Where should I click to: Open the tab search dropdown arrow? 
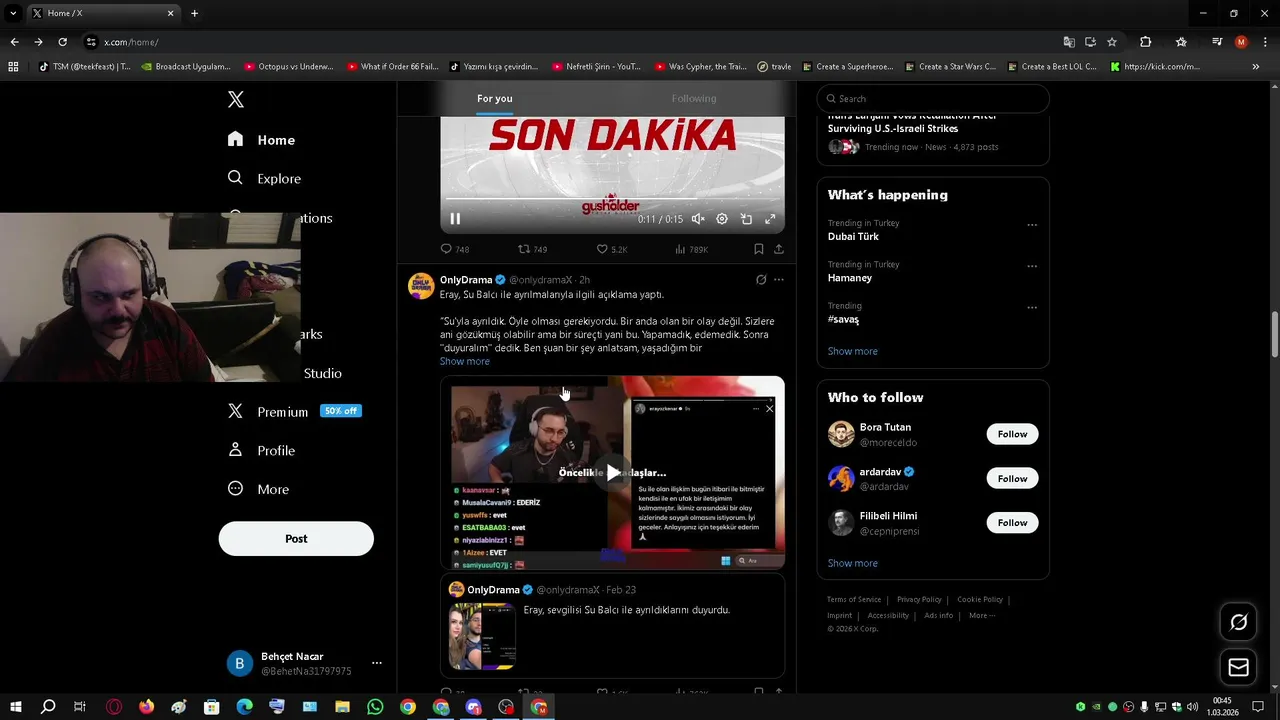tap(13, 13)
